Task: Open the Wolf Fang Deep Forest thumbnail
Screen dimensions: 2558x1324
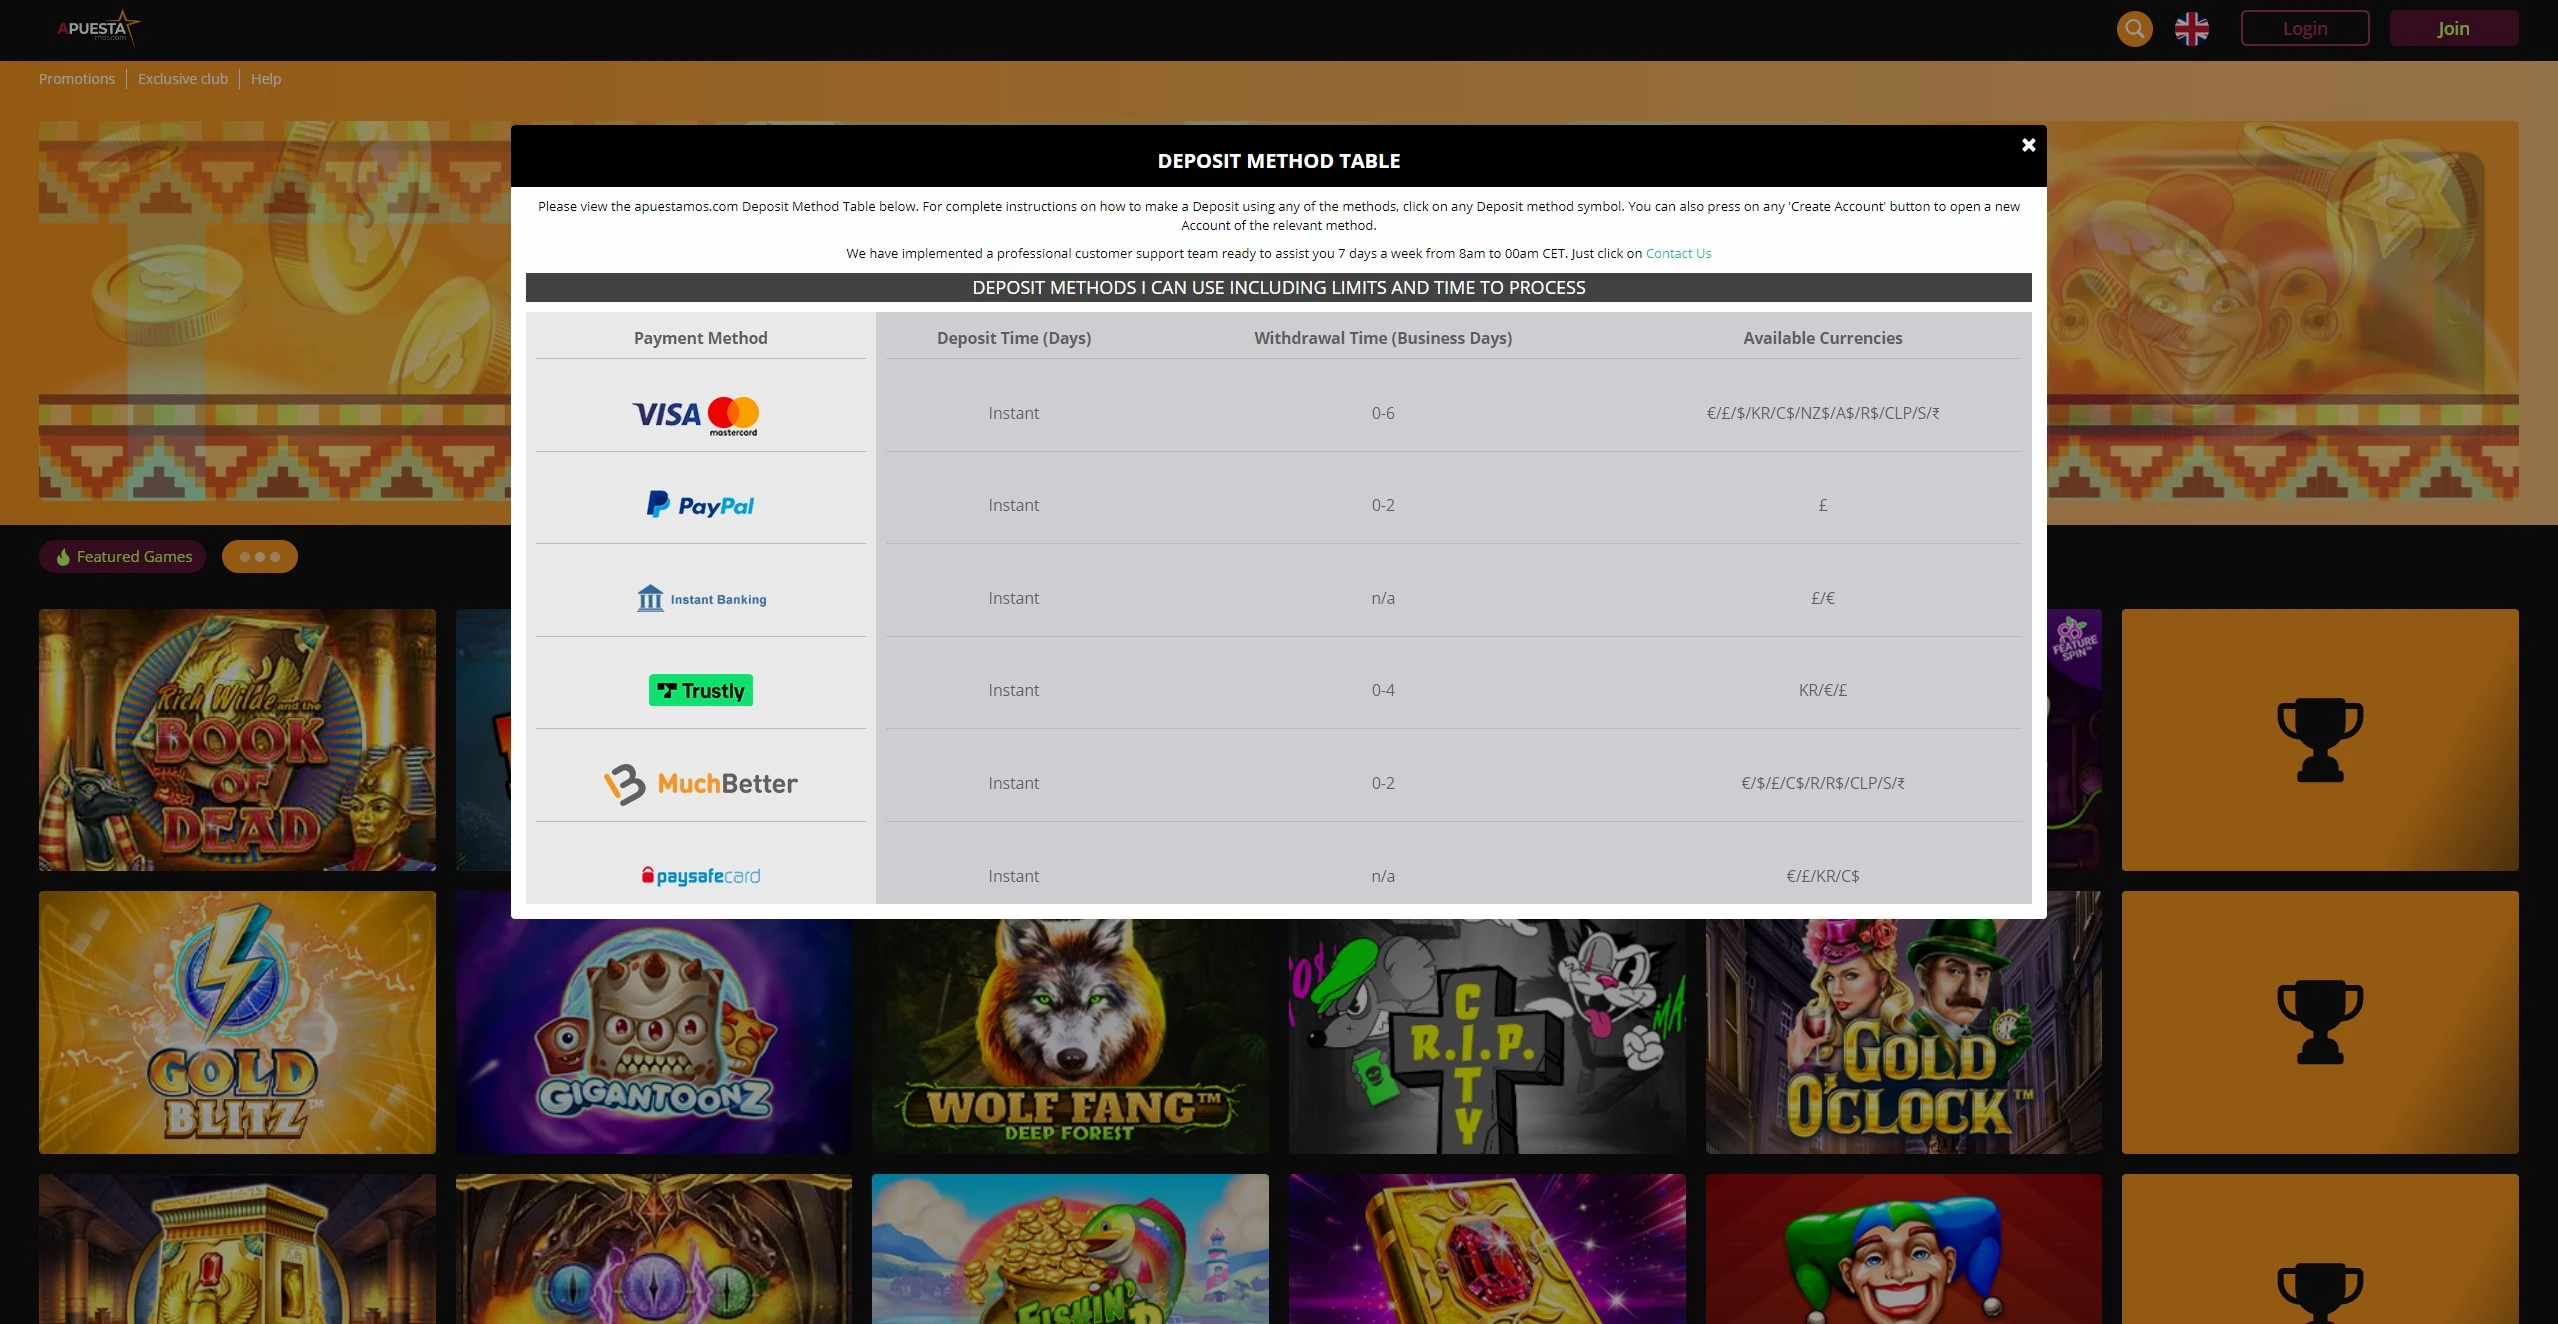Action: [x=1070, y=1036]
